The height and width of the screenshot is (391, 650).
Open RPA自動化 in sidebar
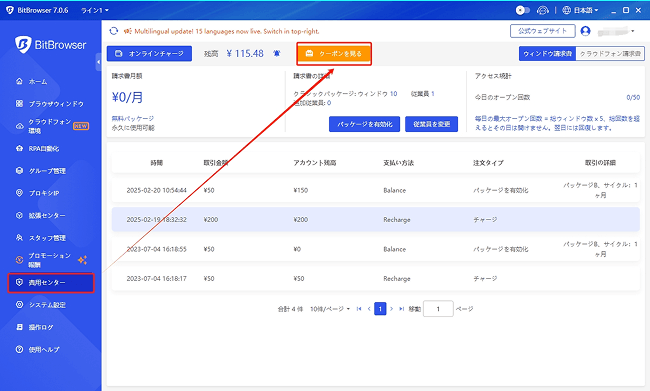tap(44, 148)
